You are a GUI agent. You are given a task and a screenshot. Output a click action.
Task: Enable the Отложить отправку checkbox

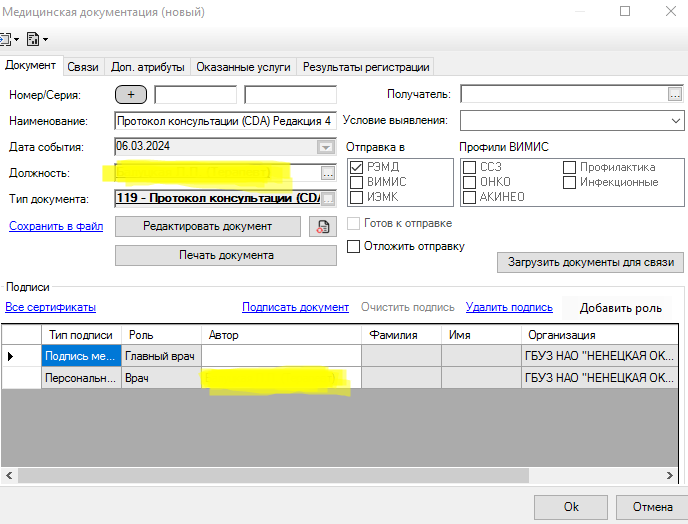pyautogui.click(x=354, y=246)
